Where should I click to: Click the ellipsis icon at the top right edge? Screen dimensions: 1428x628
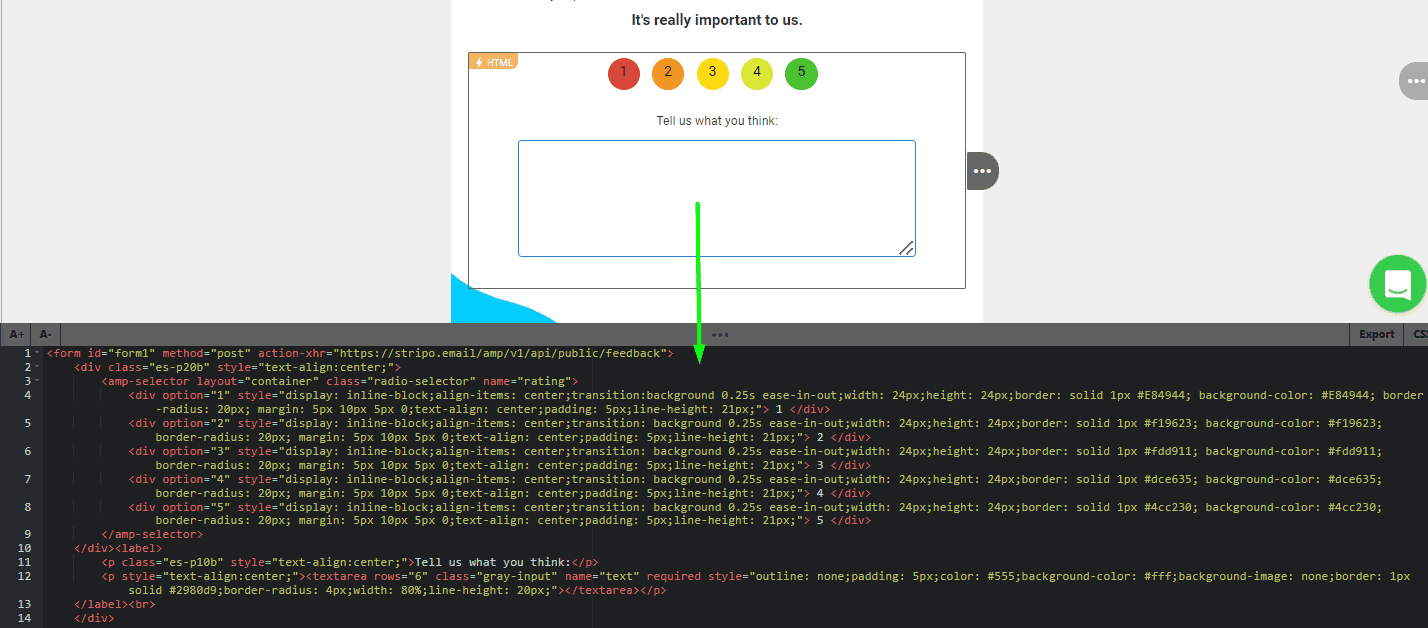point(1415,81)
